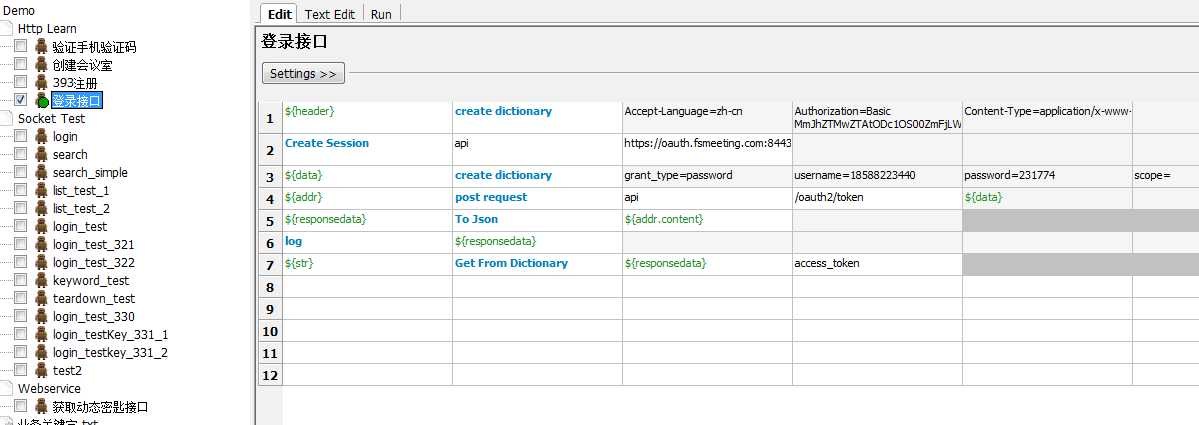Click the robot icon beside 获取动态密匙接口
Viewport: 1199px width, 425px height.
pos(41,406)
